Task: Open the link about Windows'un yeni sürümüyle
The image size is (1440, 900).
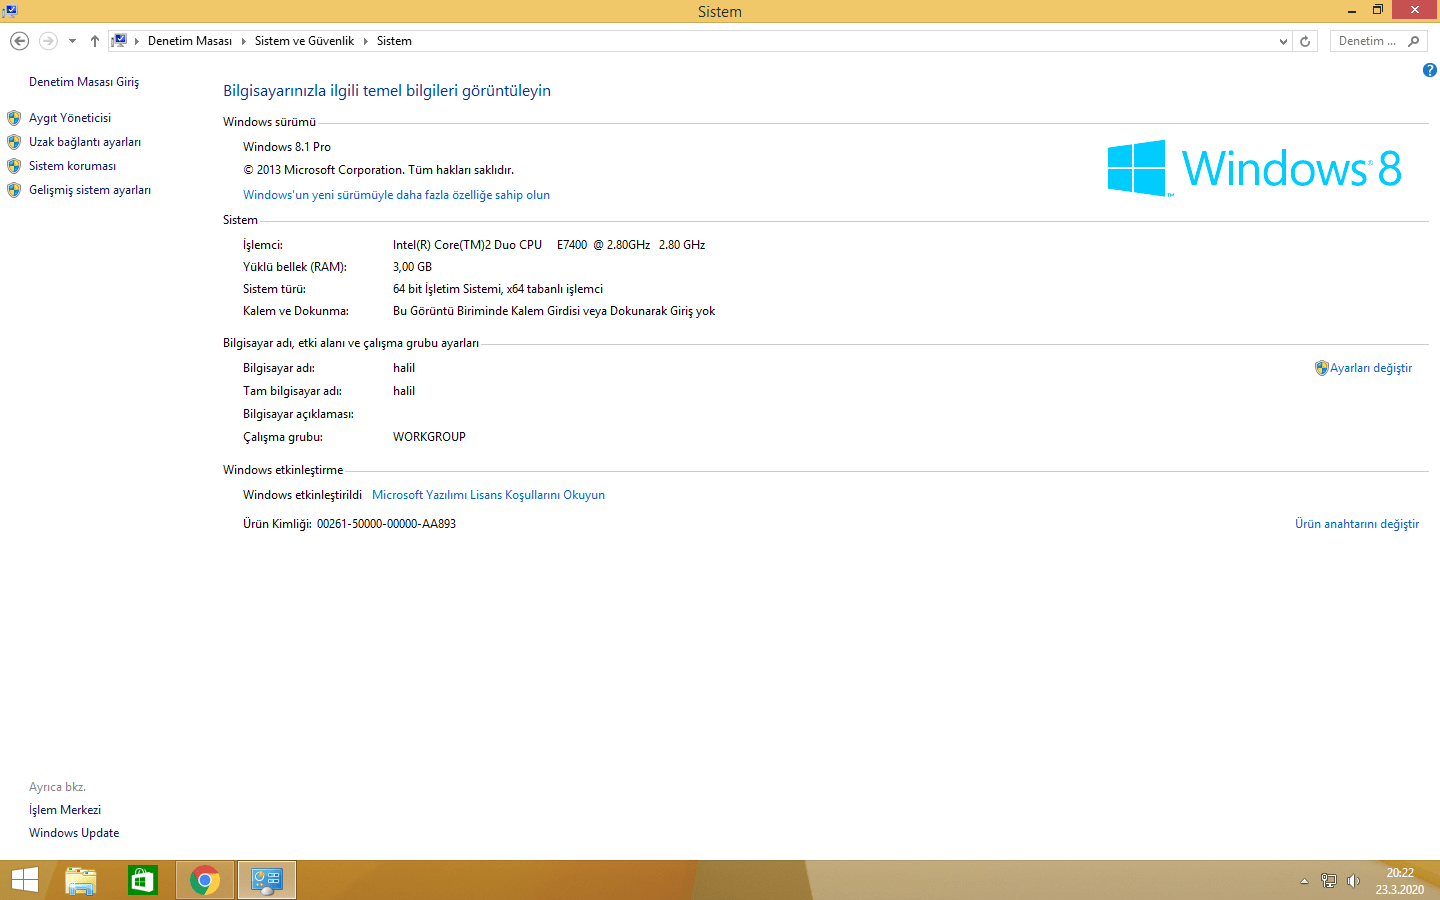Action: click(396, 195)
